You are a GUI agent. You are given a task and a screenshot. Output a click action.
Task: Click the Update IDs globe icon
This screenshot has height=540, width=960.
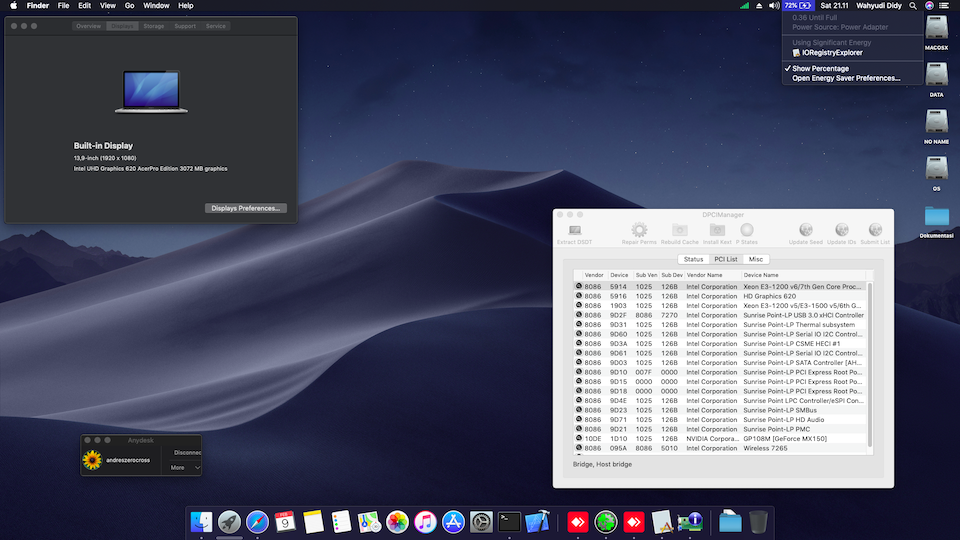point(842,230)
